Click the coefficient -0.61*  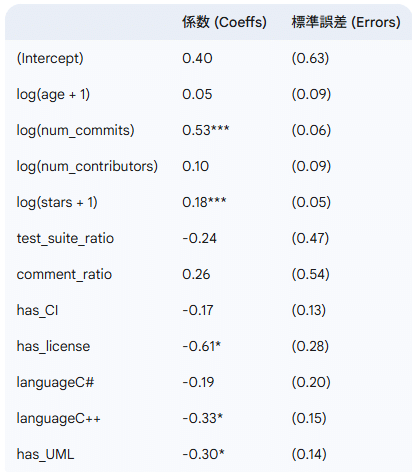(201, 346)
